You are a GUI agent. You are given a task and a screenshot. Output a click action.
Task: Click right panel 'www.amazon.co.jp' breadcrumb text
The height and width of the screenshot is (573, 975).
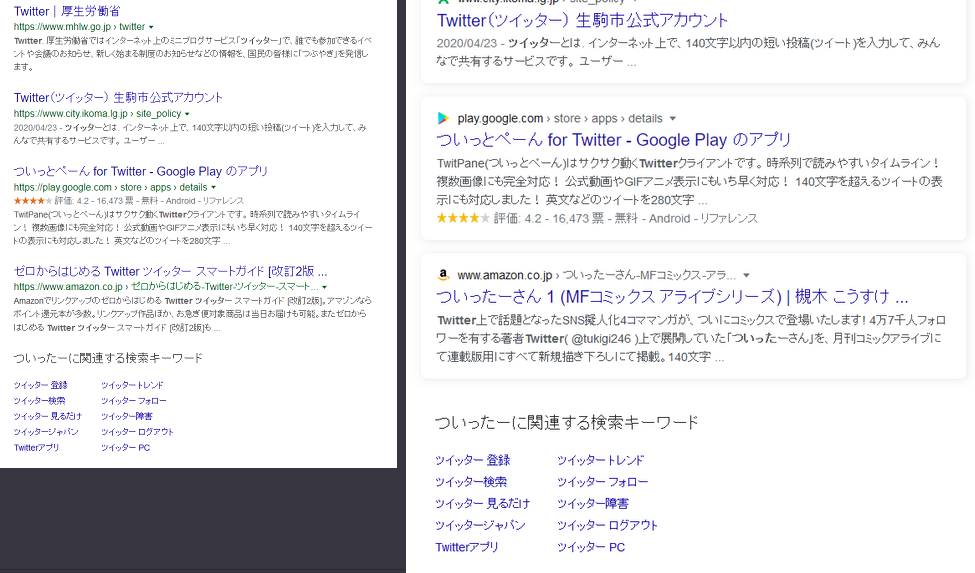click(x=505, y=275)
